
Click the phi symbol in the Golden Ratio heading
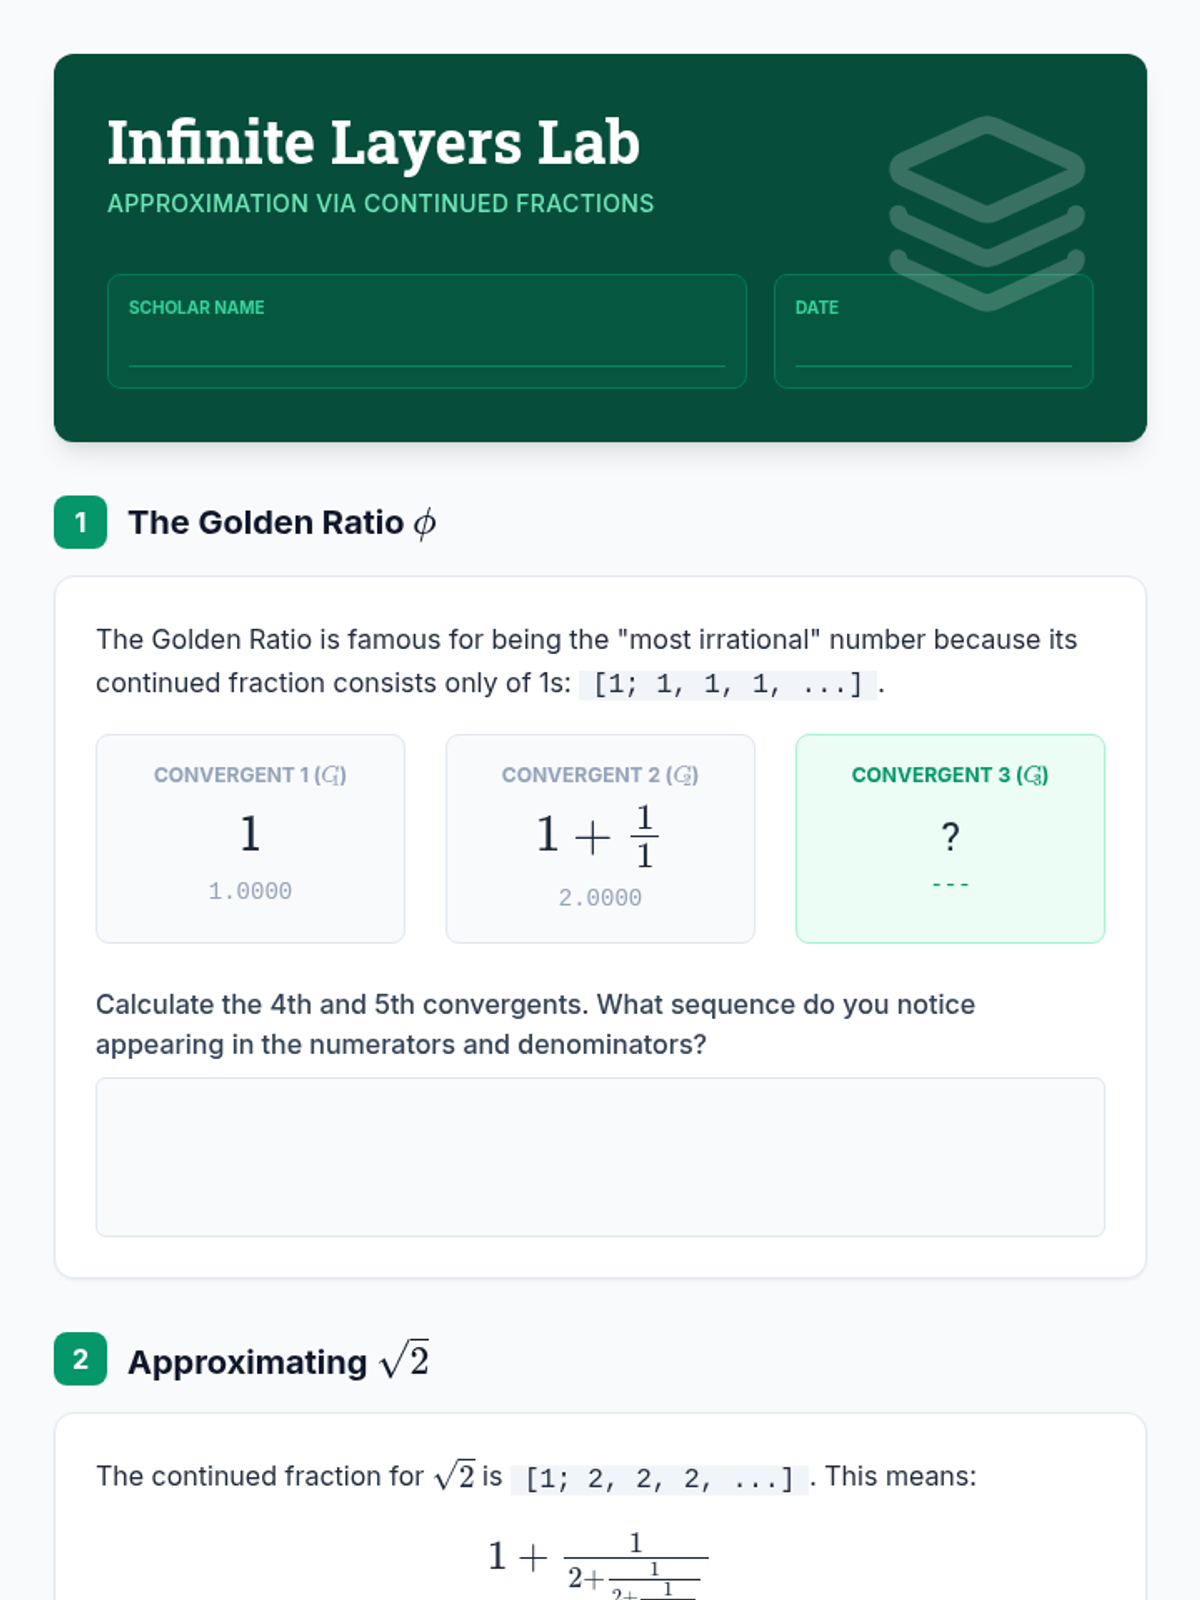(425, 523)
